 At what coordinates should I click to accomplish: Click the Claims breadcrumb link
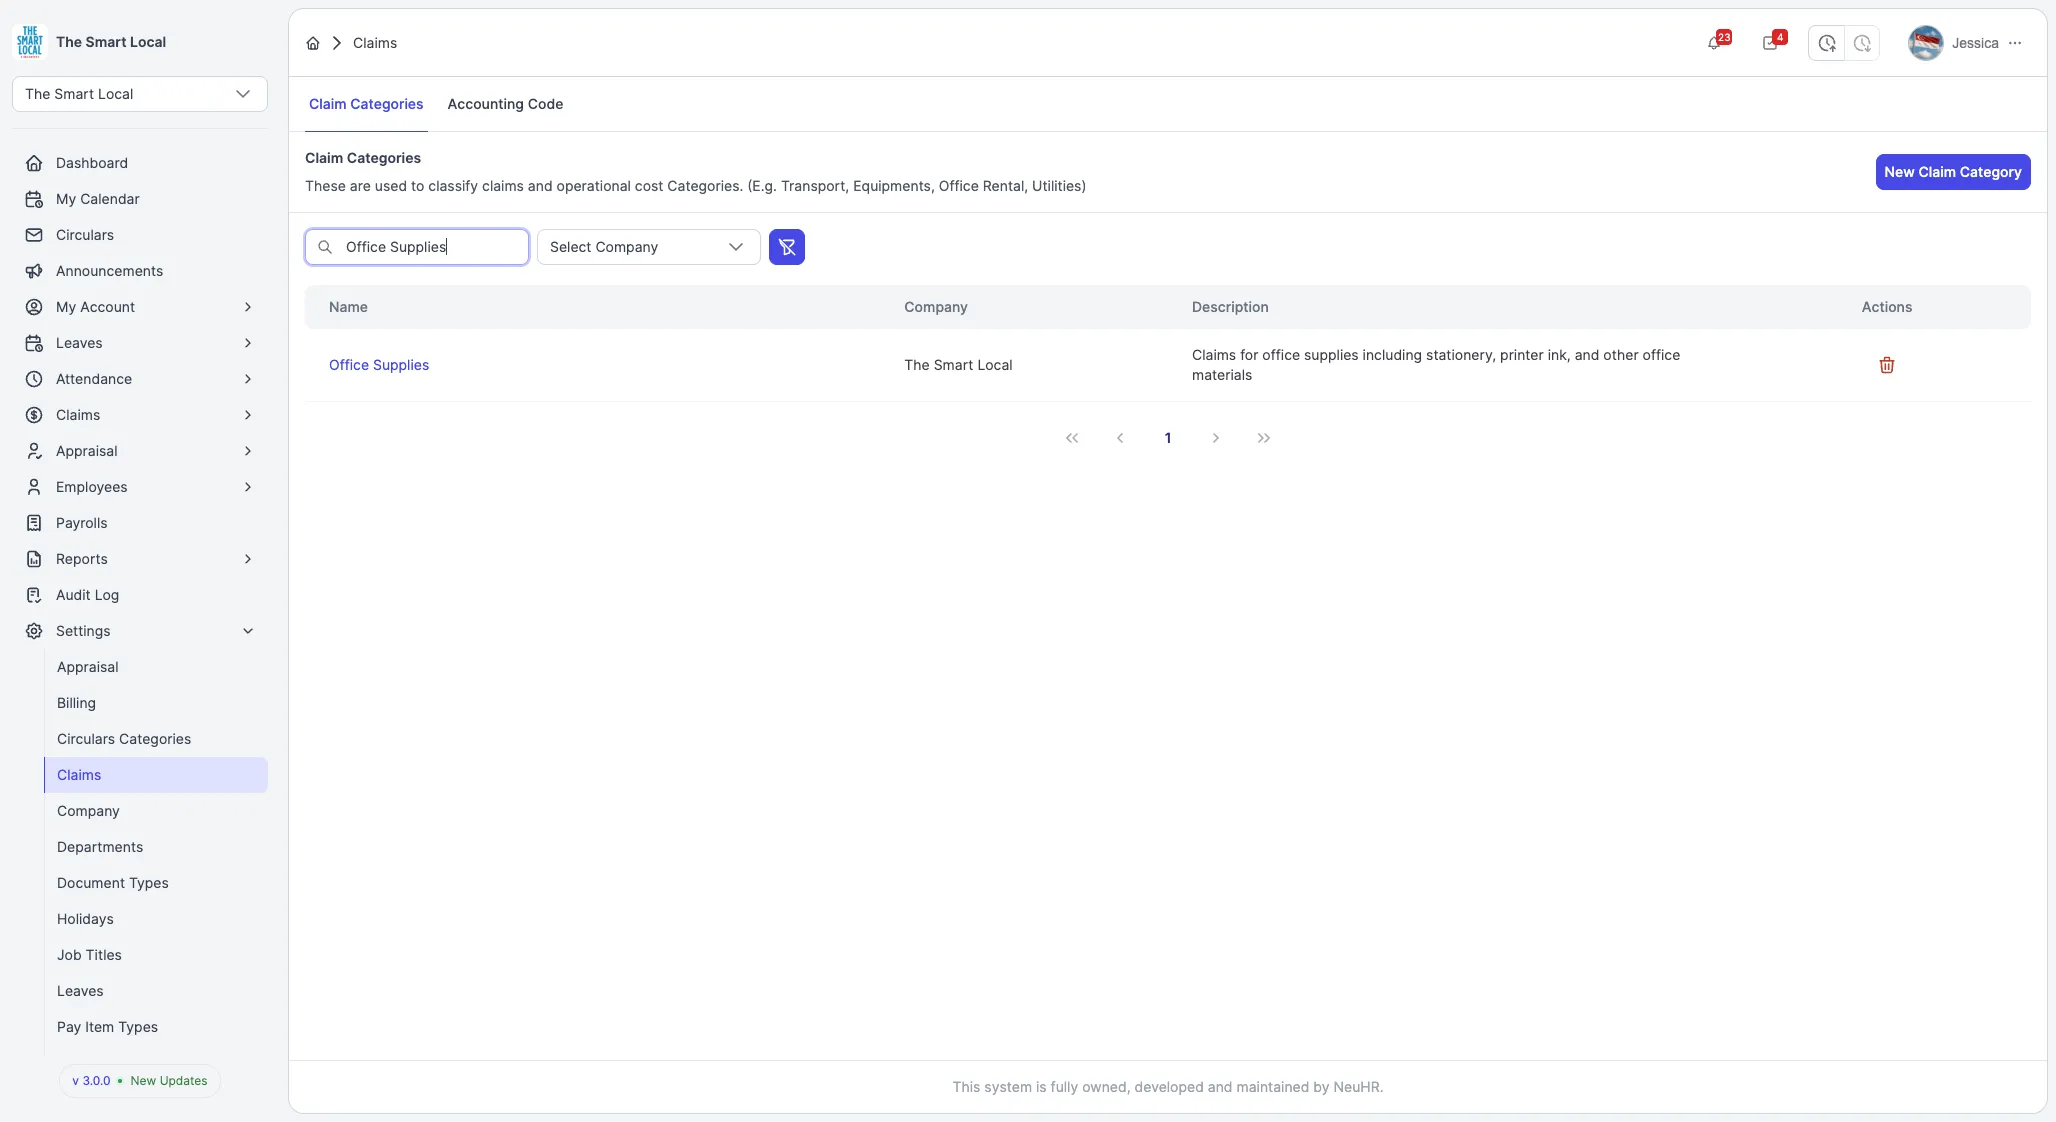[375, 43]
